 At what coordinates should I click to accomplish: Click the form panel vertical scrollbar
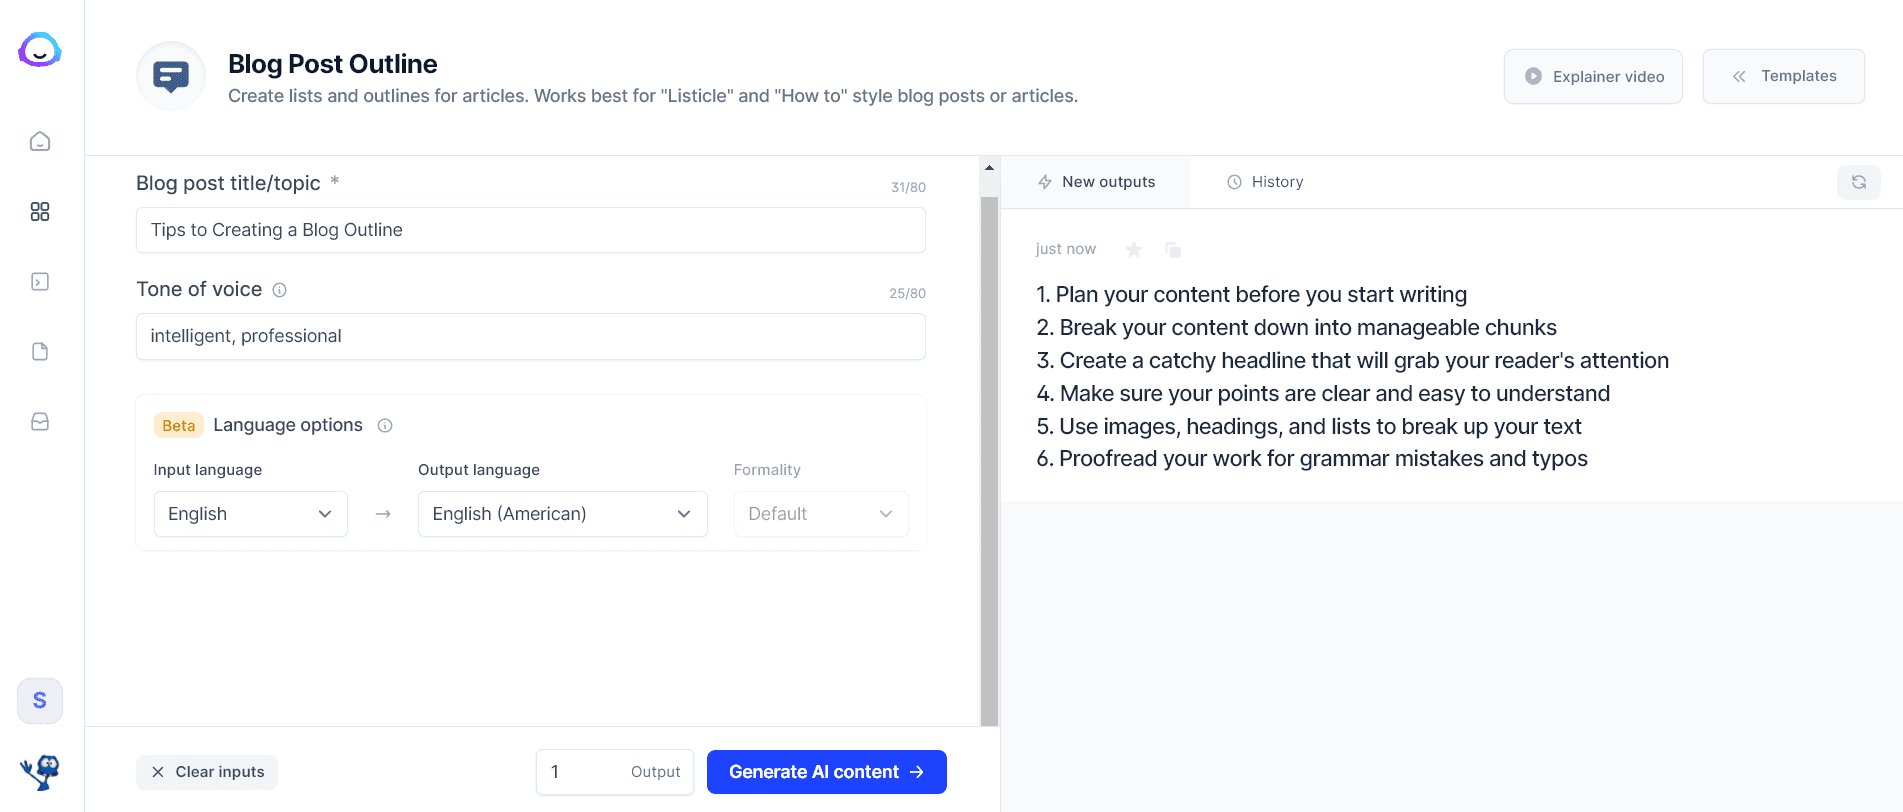[x=989, y=460]
